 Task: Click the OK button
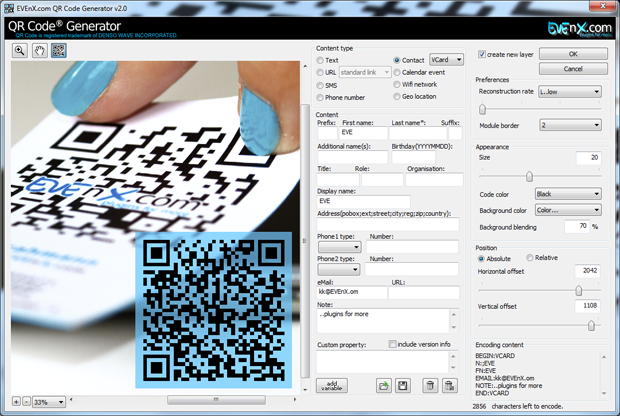point(573,54)
